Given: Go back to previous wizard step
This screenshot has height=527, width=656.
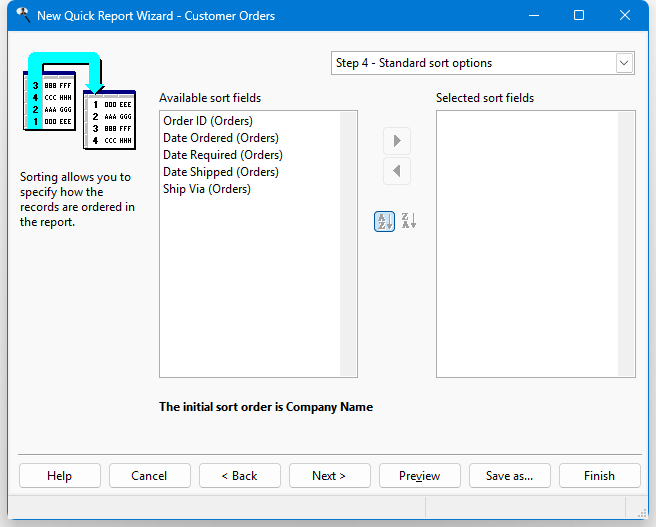Looking at the screenshot, I should (239, 476).
